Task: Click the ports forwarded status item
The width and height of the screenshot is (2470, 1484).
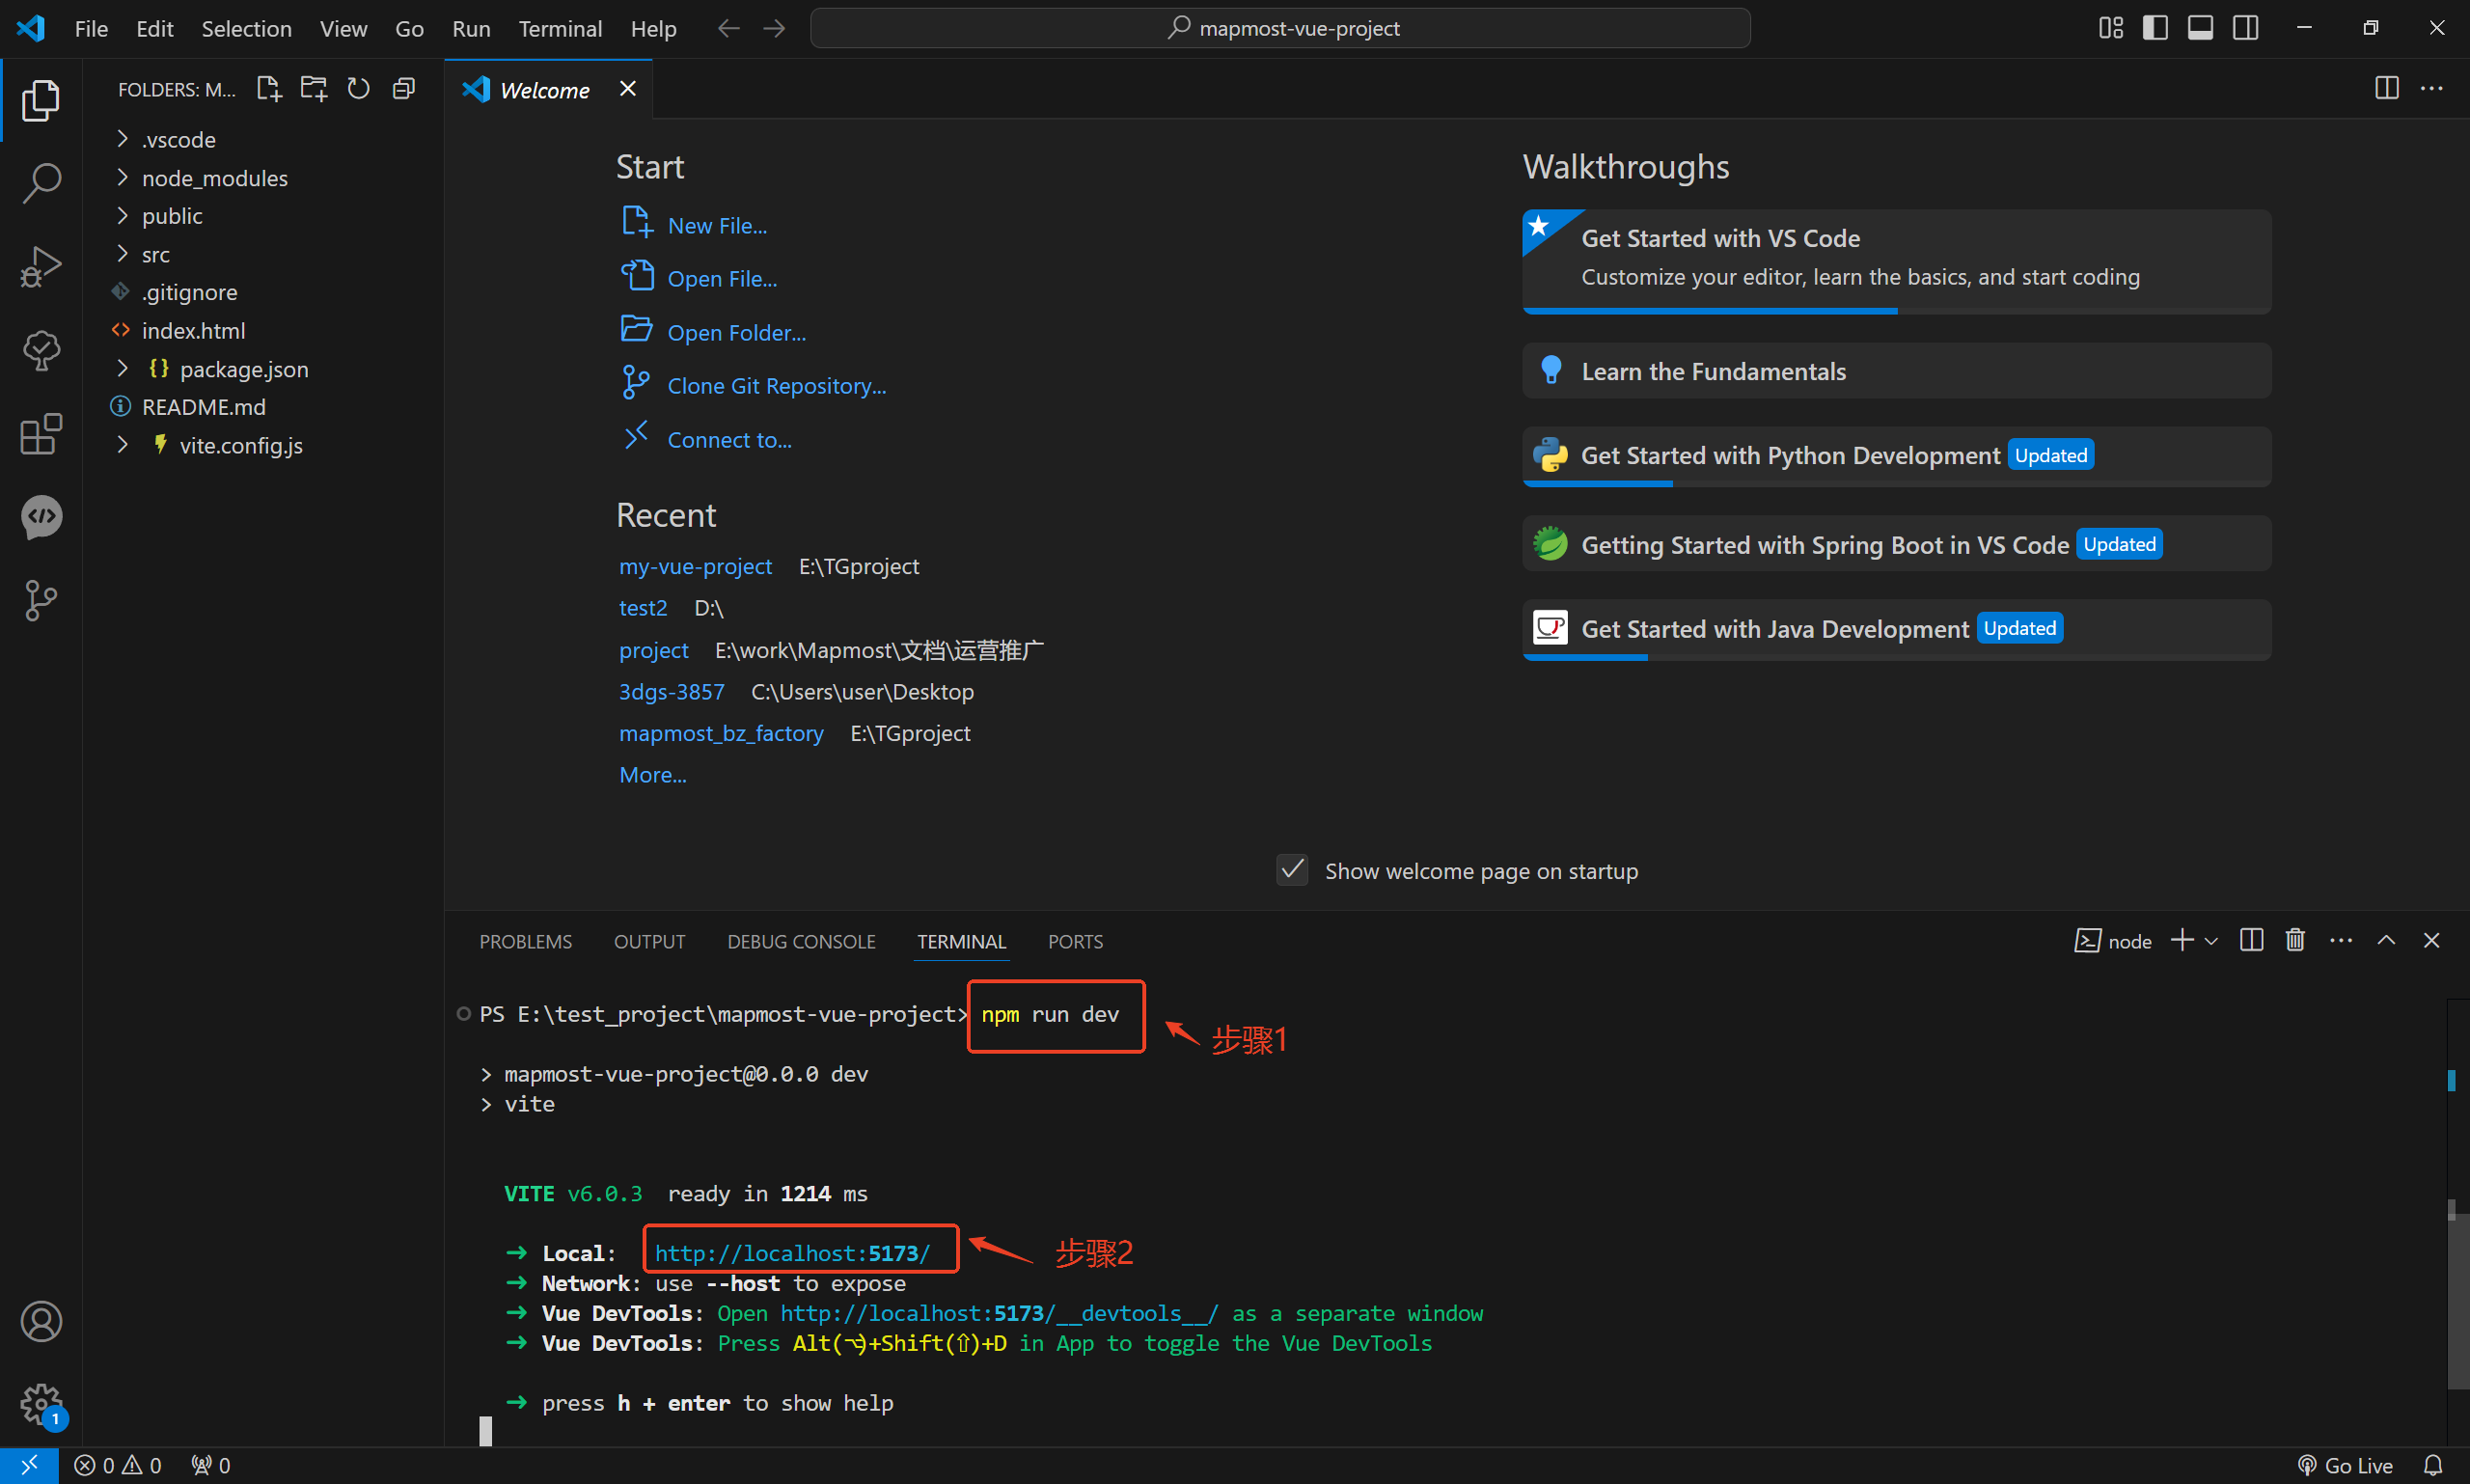Action: (211, 1465)
